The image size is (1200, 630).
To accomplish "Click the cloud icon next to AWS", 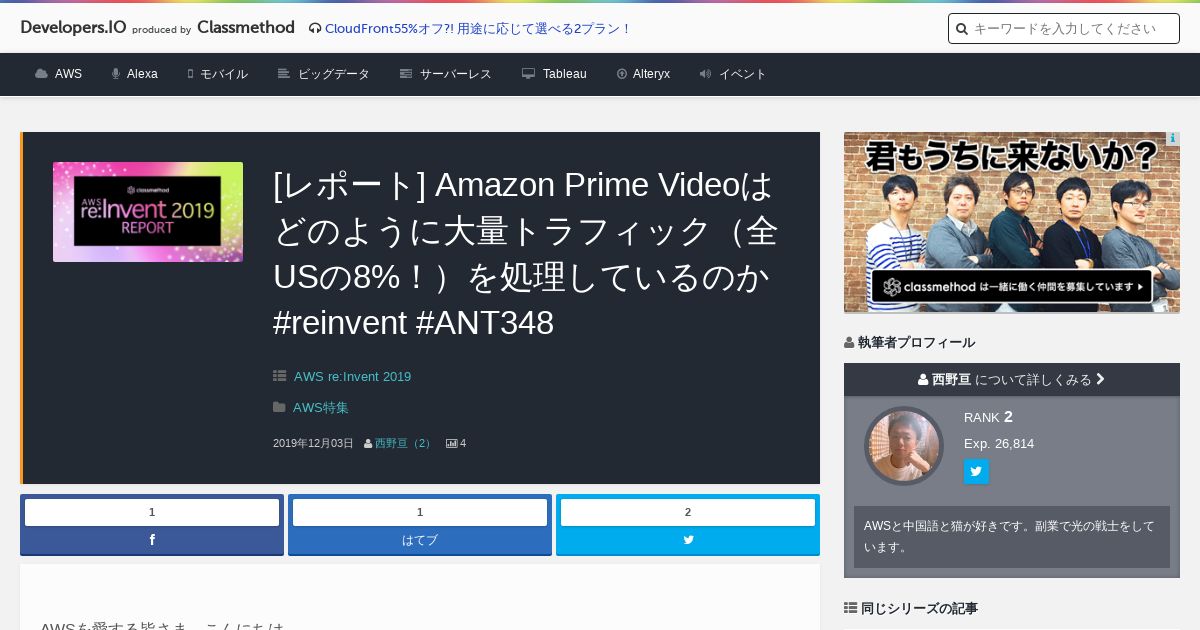I will pyautogui.click(x=41, y=74).
